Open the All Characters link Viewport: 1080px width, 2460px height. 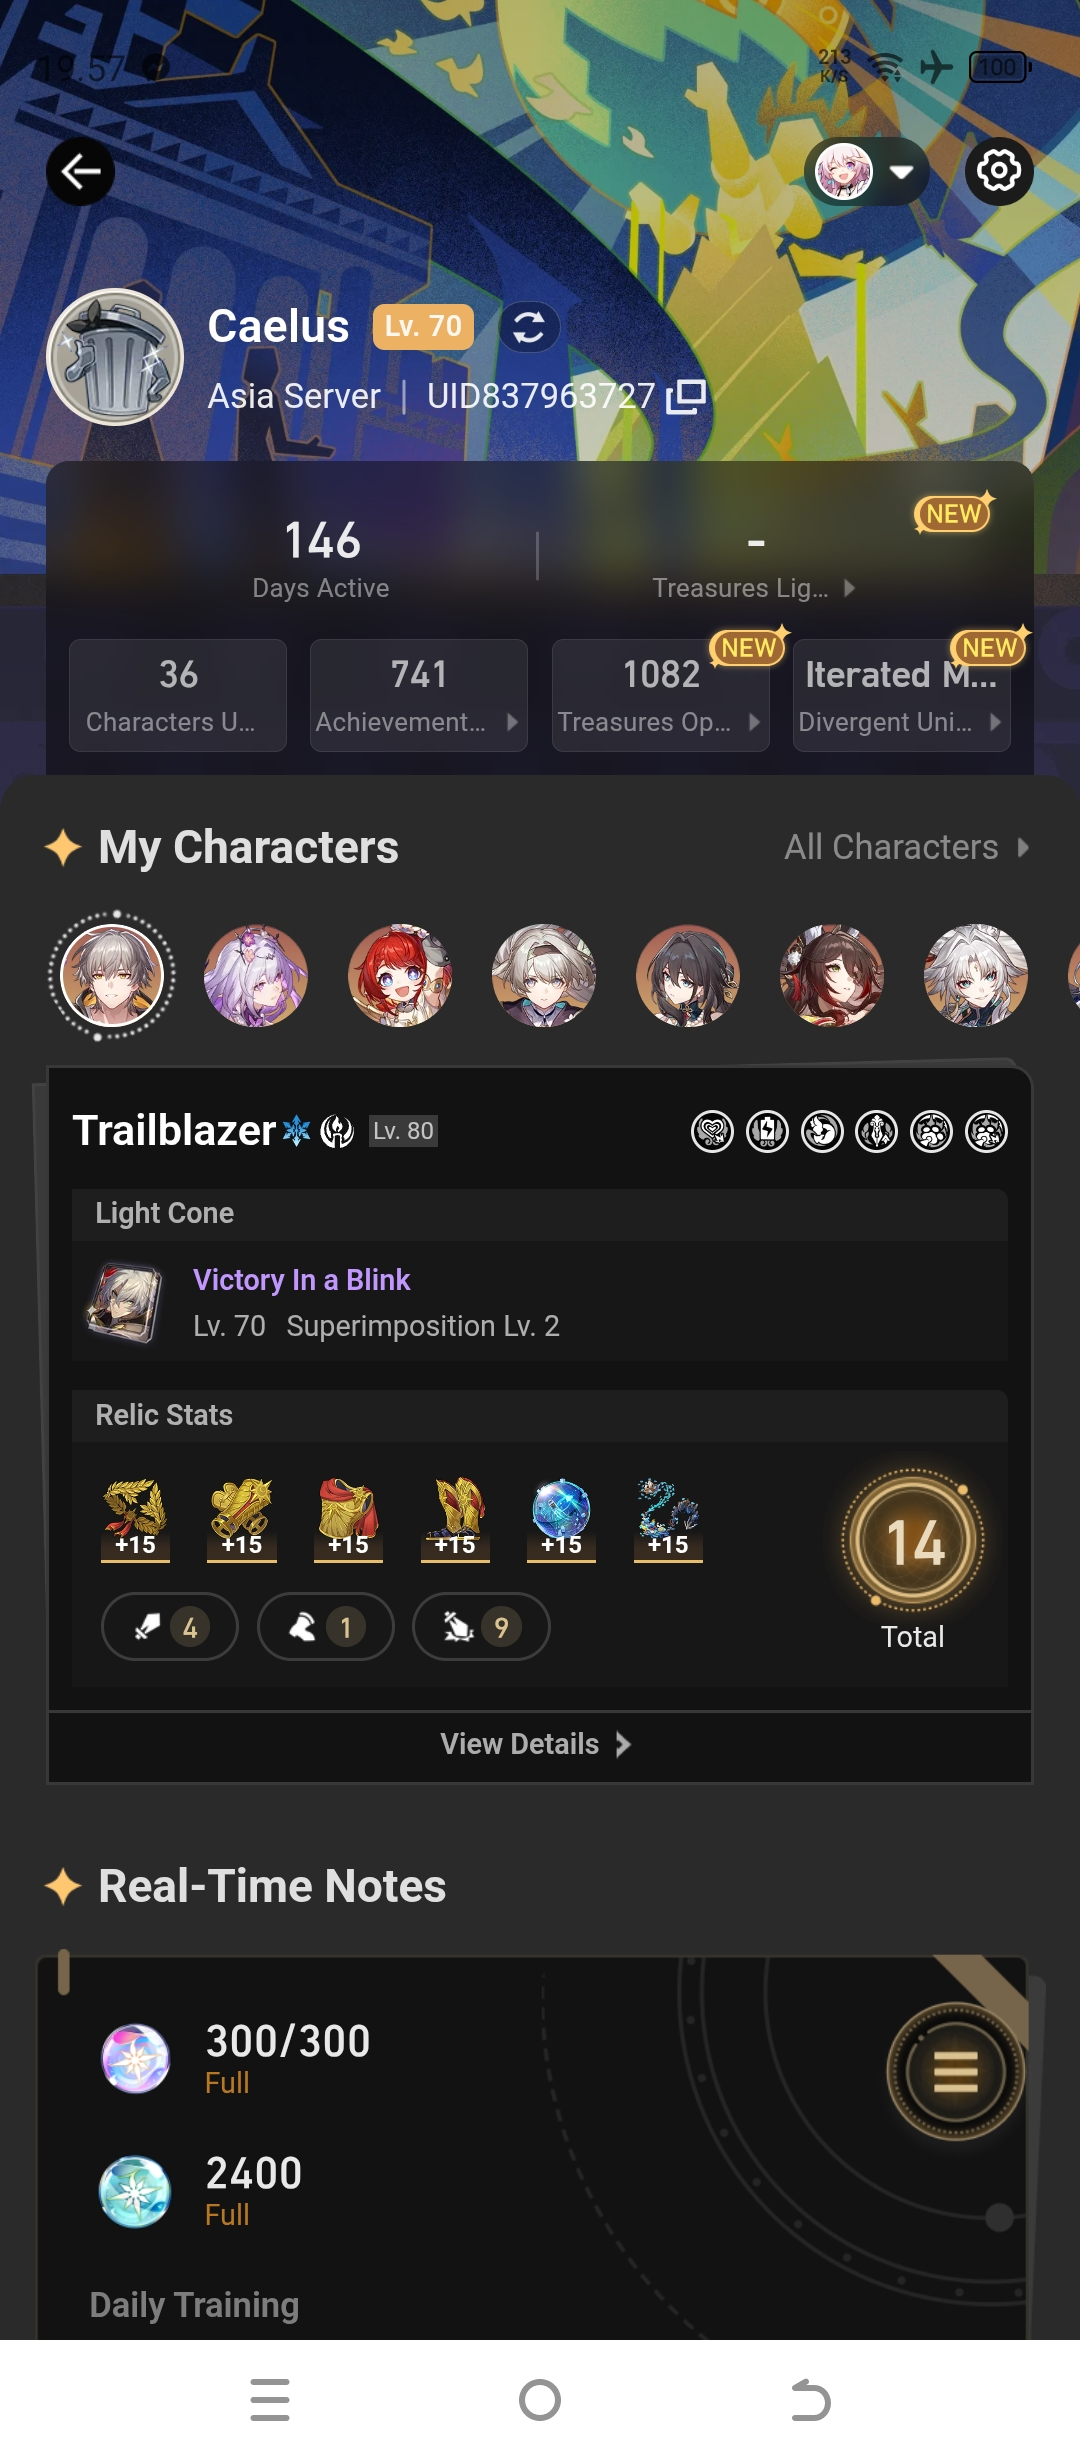(906, 847)
